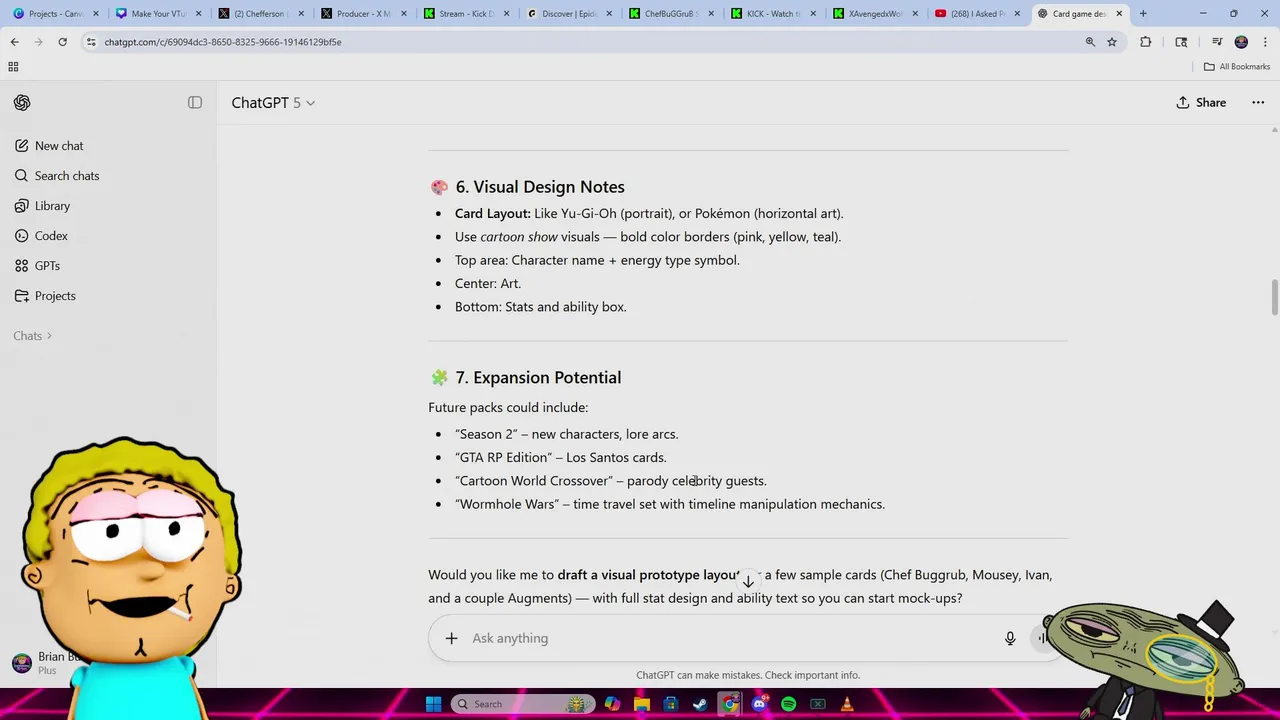Click the "GTA RP Edition" bullet text
Viewport: 1280px width, 720px height.
tap(561, 458)
